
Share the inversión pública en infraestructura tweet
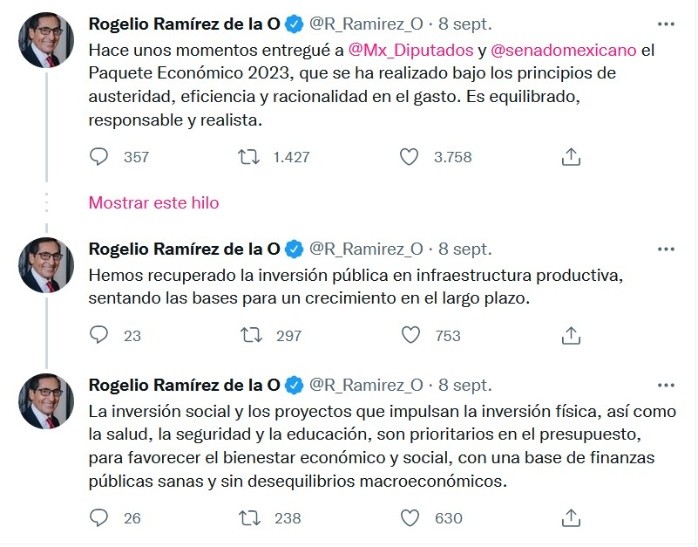point(571,335)
